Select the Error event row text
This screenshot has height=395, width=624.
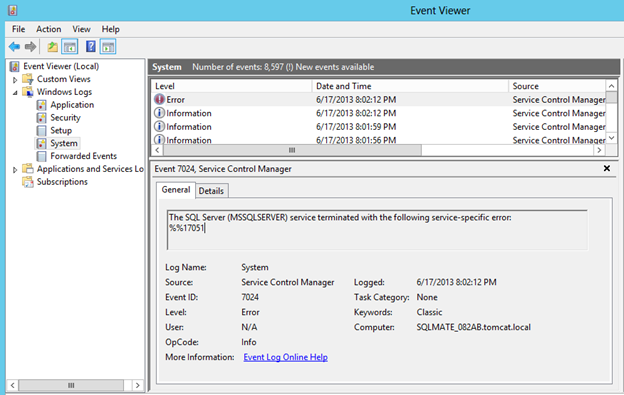click(176, 99)
